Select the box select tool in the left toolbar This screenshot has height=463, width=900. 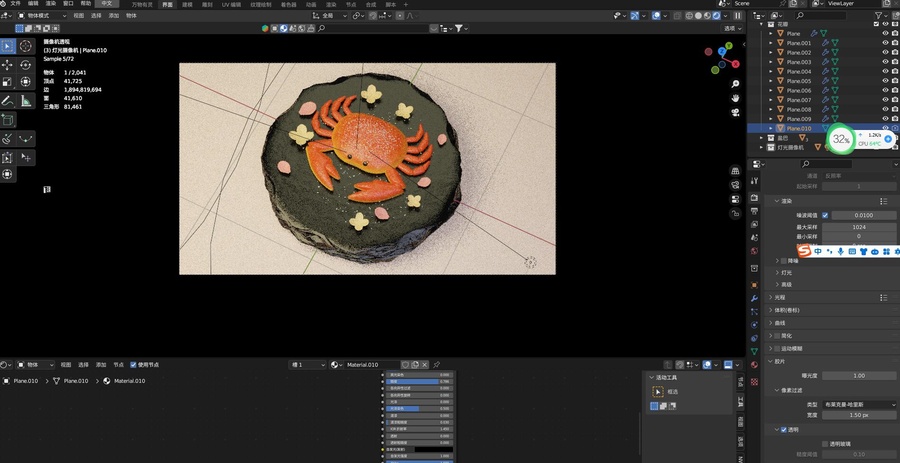(x=8, y=46)
